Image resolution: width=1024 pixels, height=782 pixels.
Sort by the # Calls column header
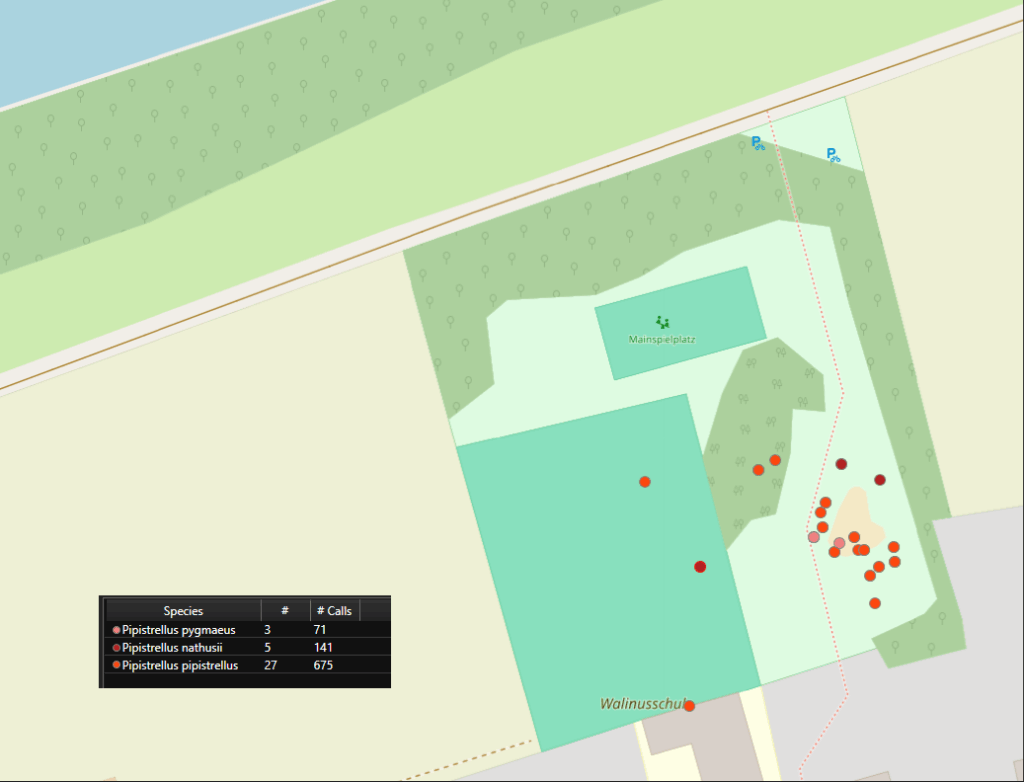(x=333, y=611)
